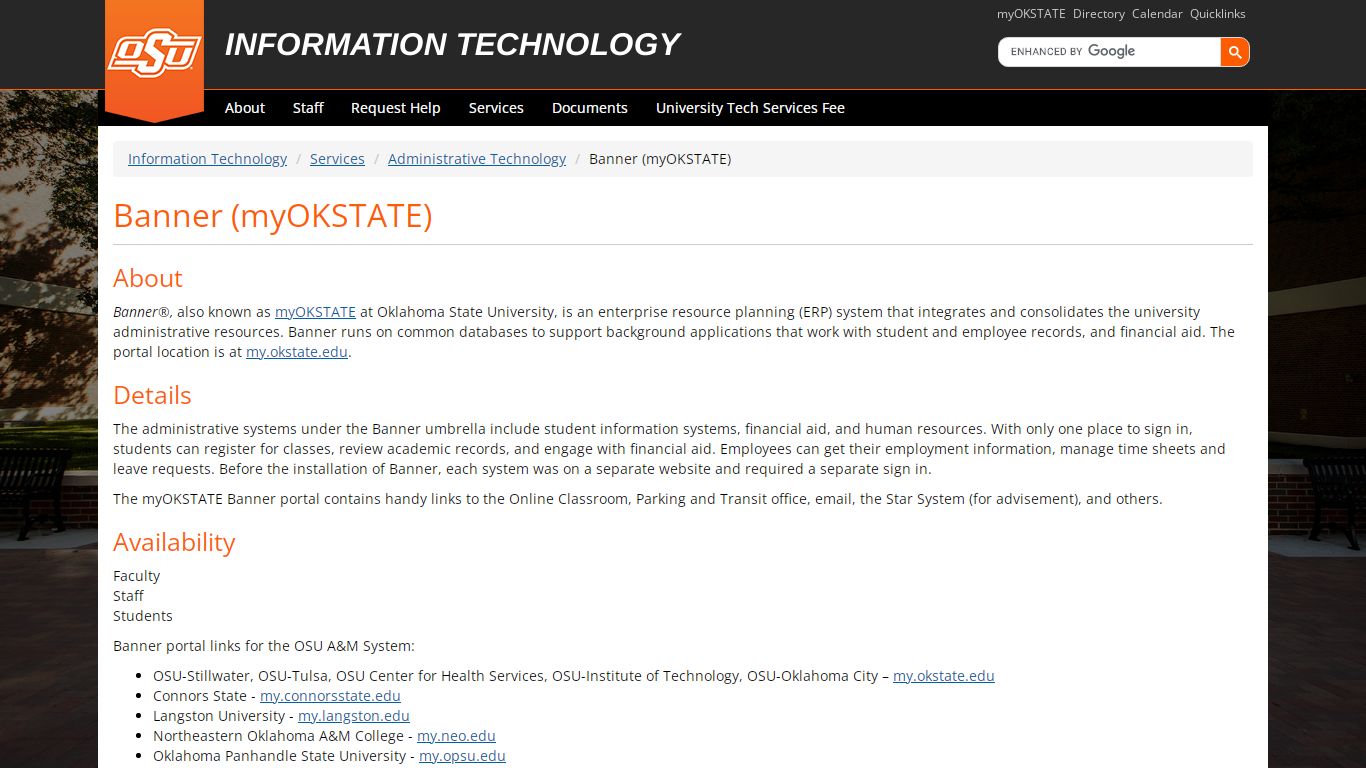Open University Tech Services Fee menu
The width and height of the screenshot is (1366, 768).
pyautogui.click(x=750, y=108)
